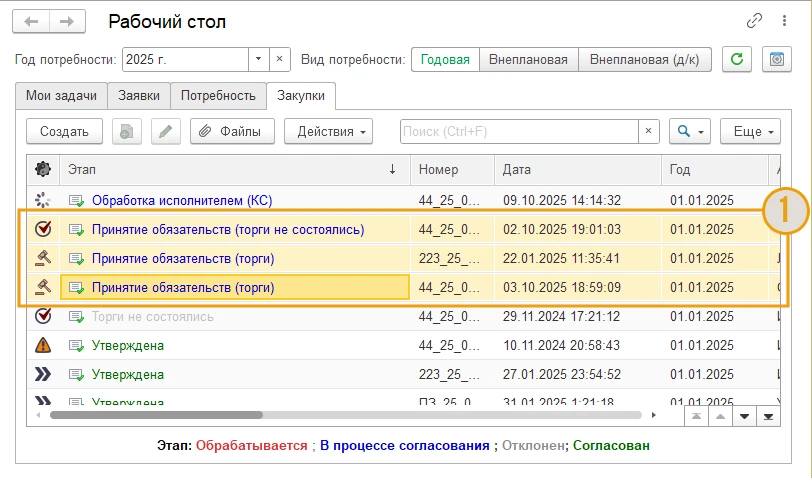Select Внеплановая as the need type
The image size is (812, 478).
click(x=528, y=60)
